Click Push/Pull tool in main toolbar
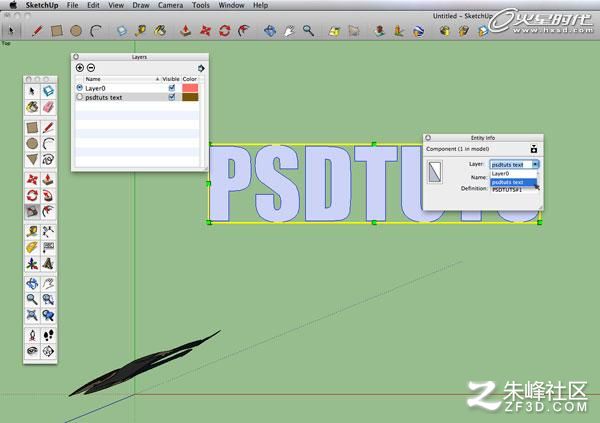 (186, 31)
